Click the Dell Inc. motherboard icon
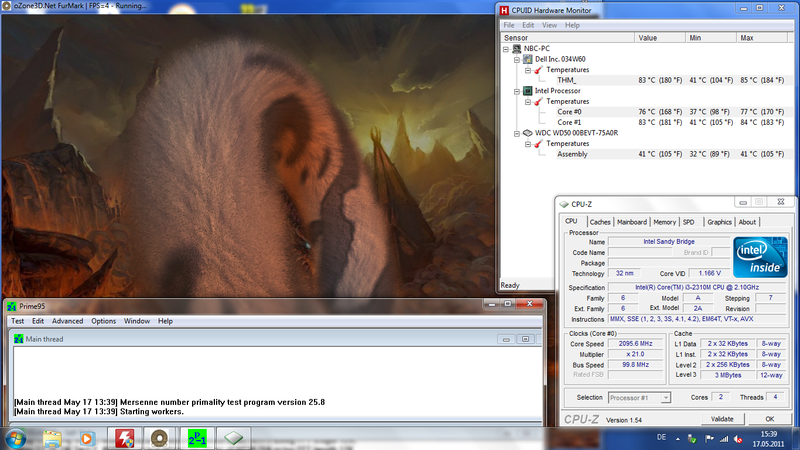 pyautogui.click(x=528, y=59)
